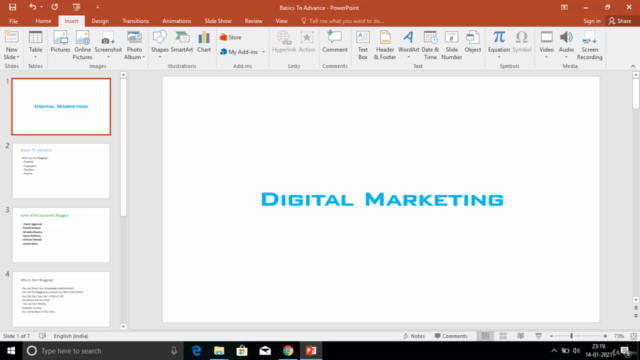Insert a Chart
The height and width of the screenshot is (360, 640).
tap(204, 42)
